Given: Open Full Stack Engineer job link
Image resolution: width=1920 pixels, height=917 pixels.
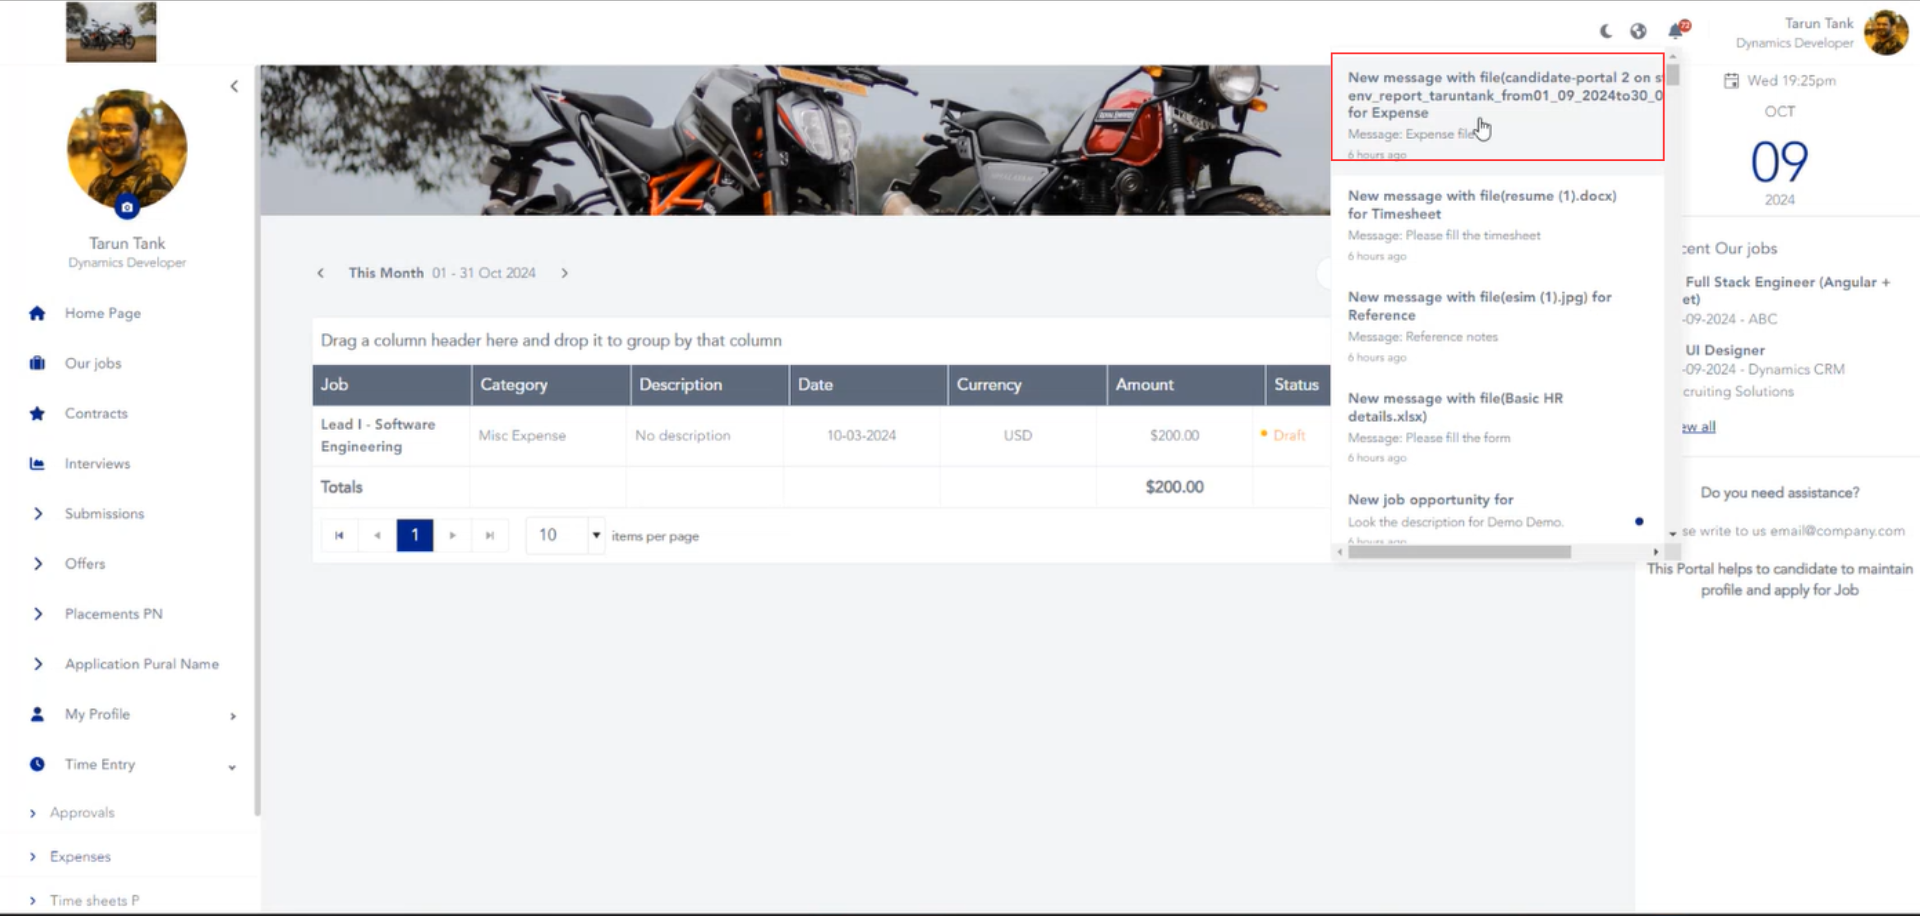Looking at the screenshot, I should 1787,290.
